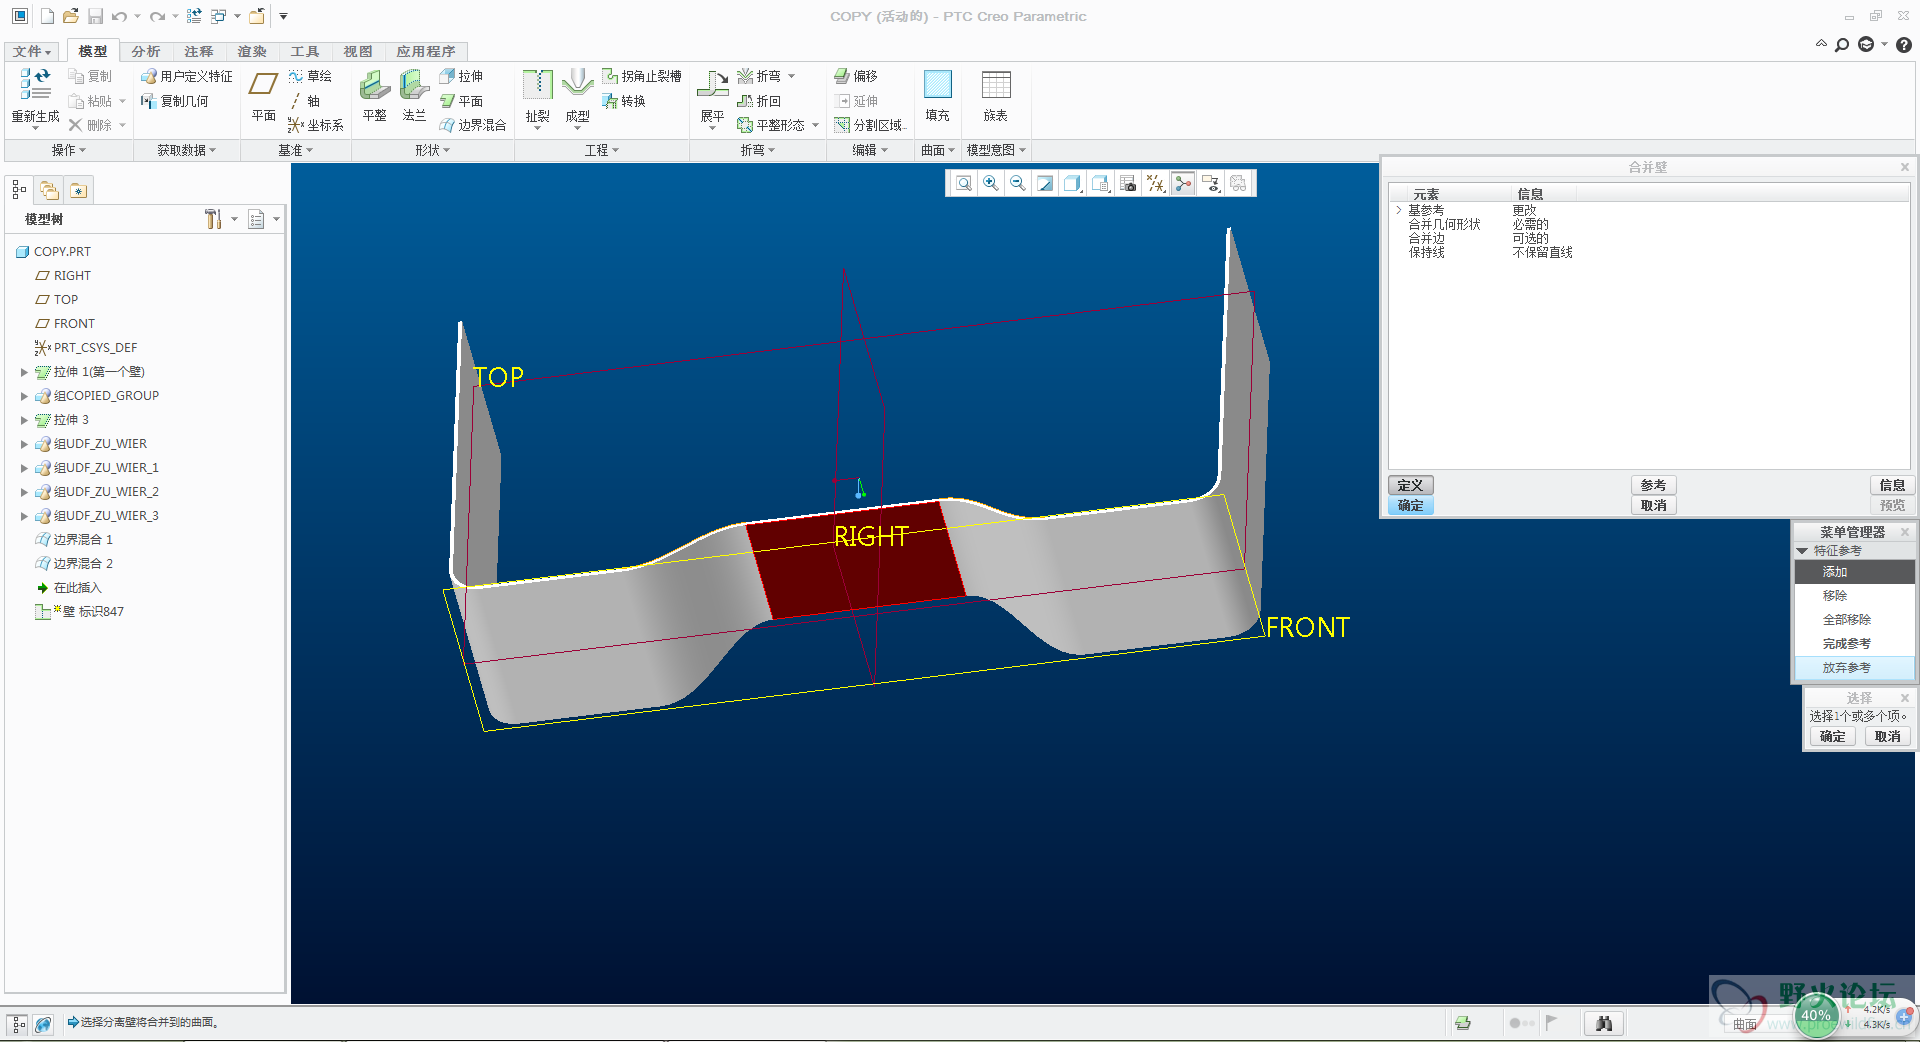The width and height of the screenshot is (1920, 1042).
Task: Click the Find binoculars icon in status bar
Action: pyautogui.click(x=1604, y=1023)
